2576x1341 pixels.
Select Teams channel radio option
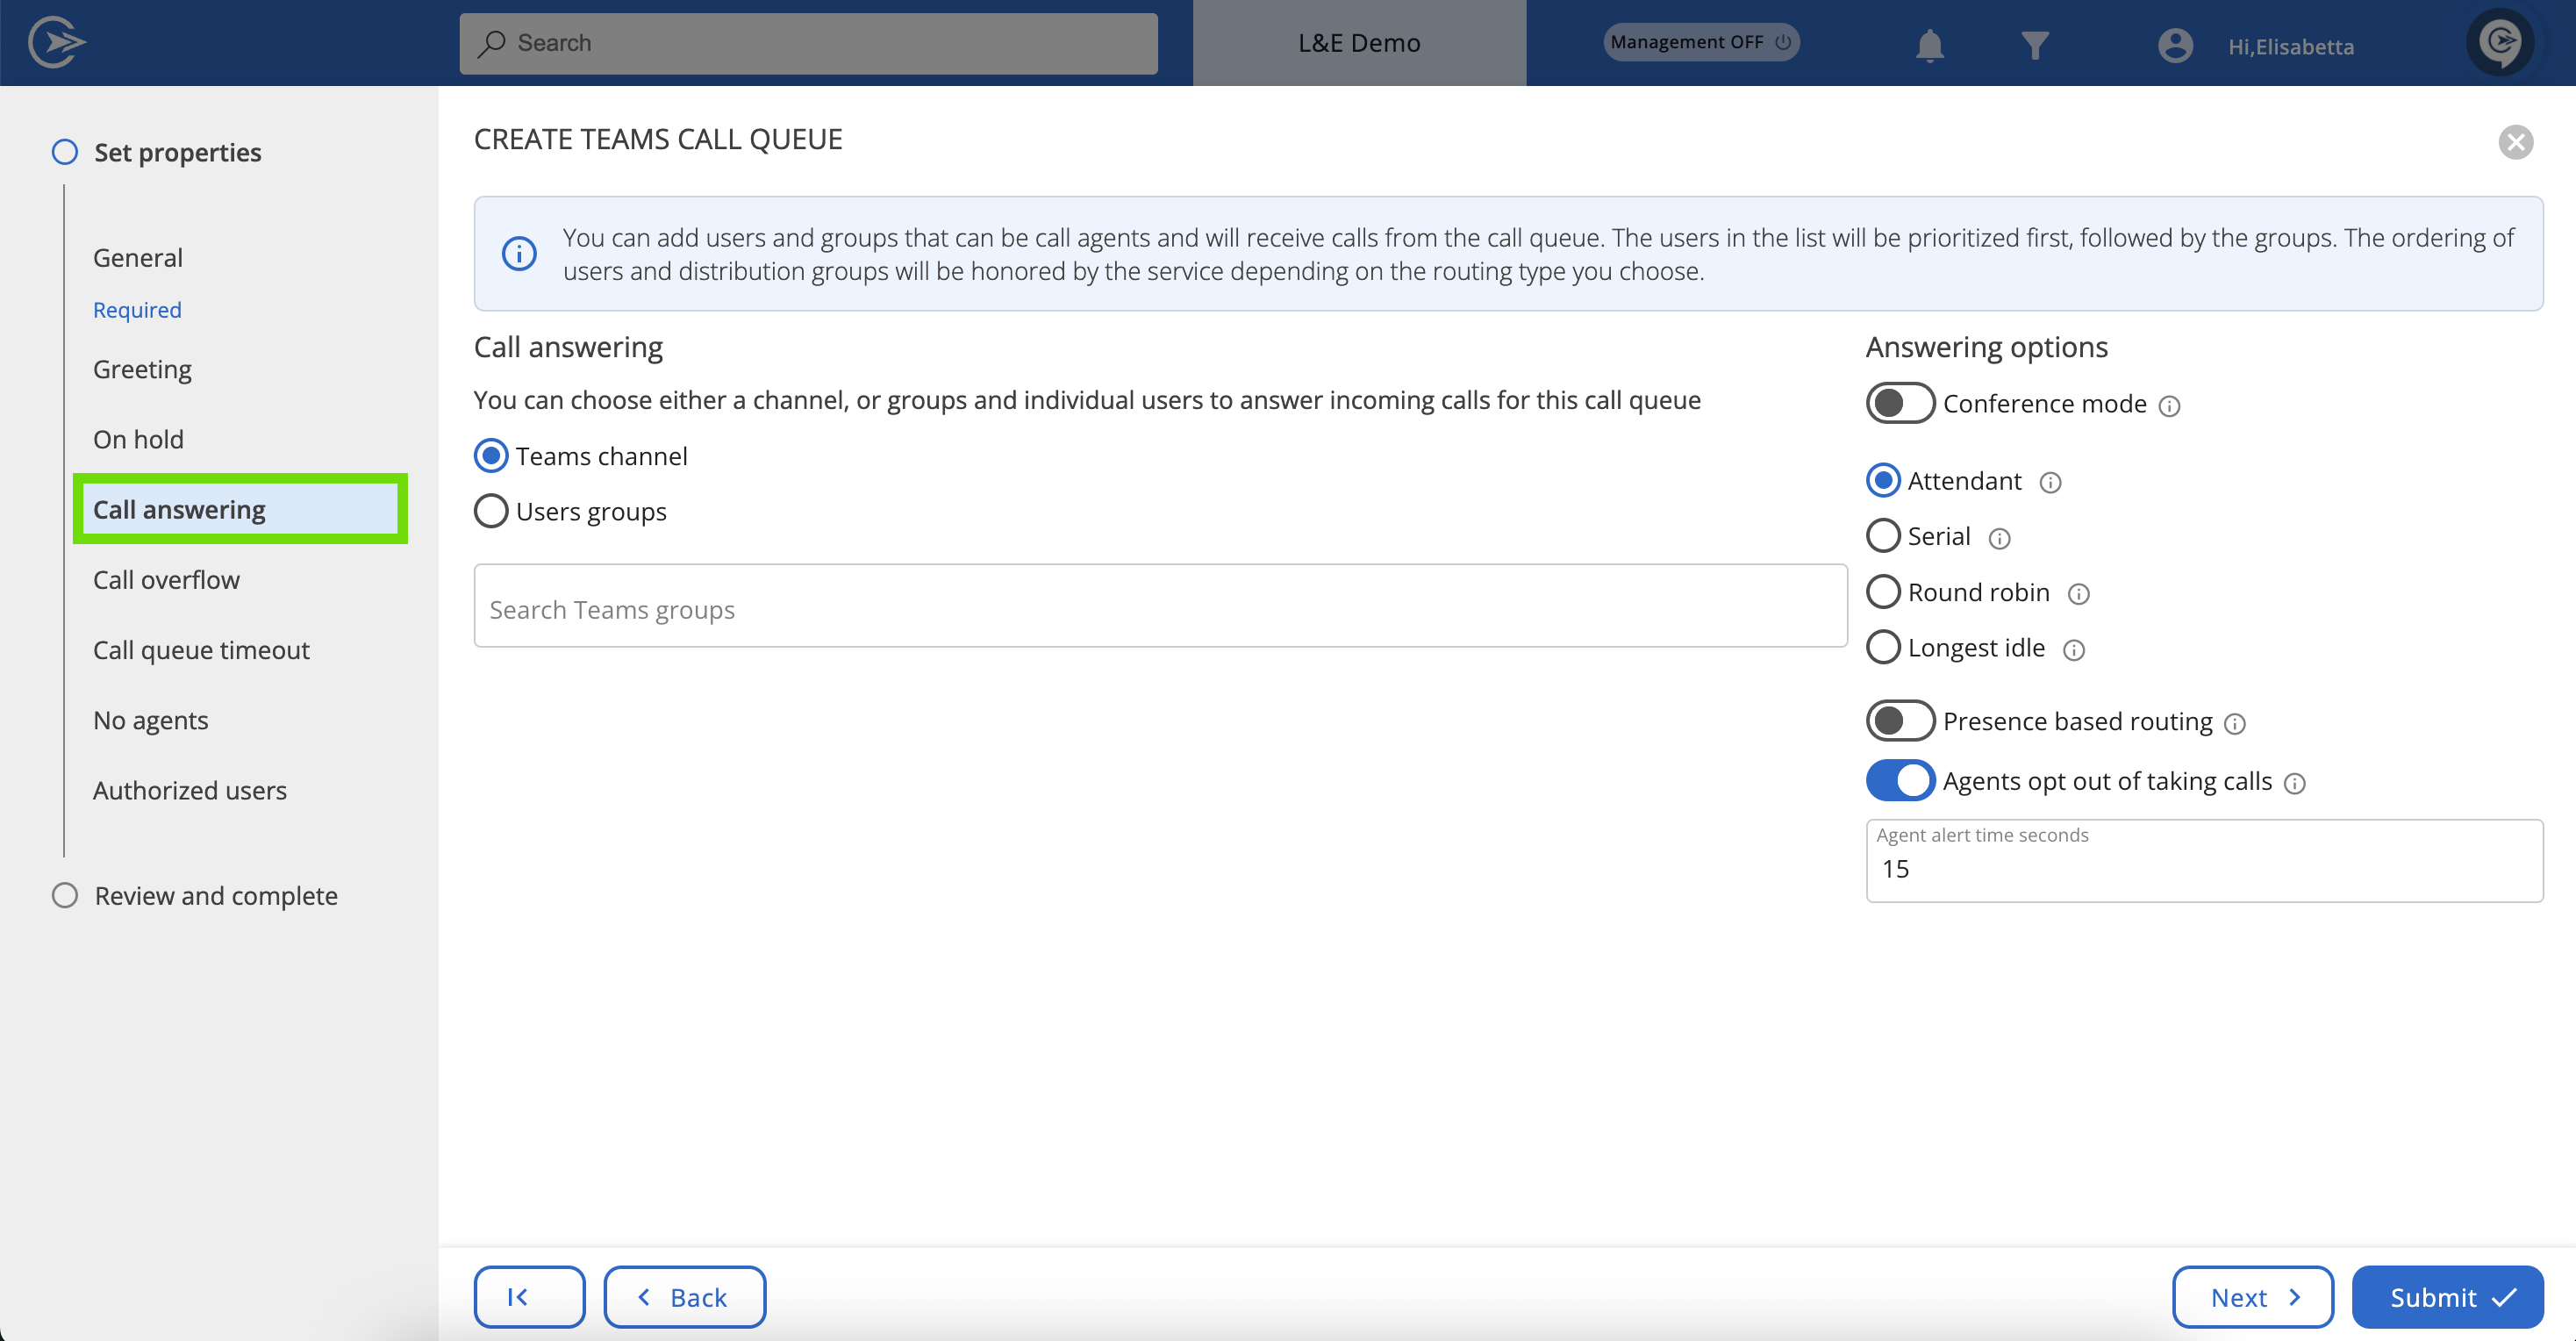(491, 456)
